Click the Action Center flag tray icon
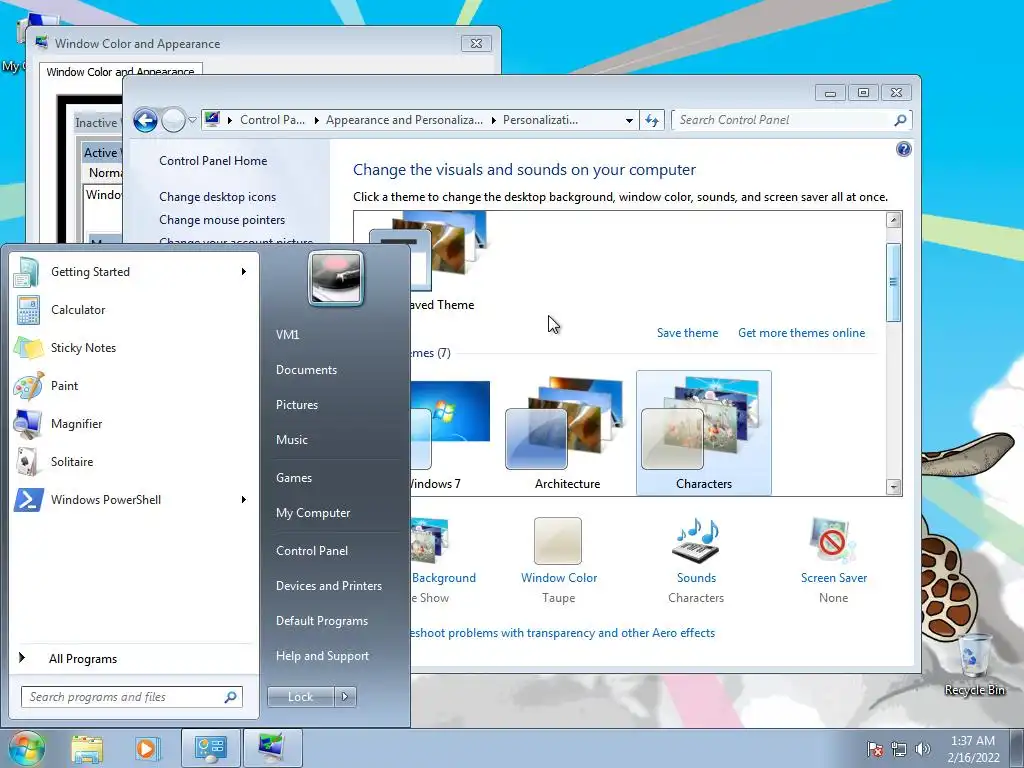The width and height of the screenshot is (1024, 768). (874, 749)
